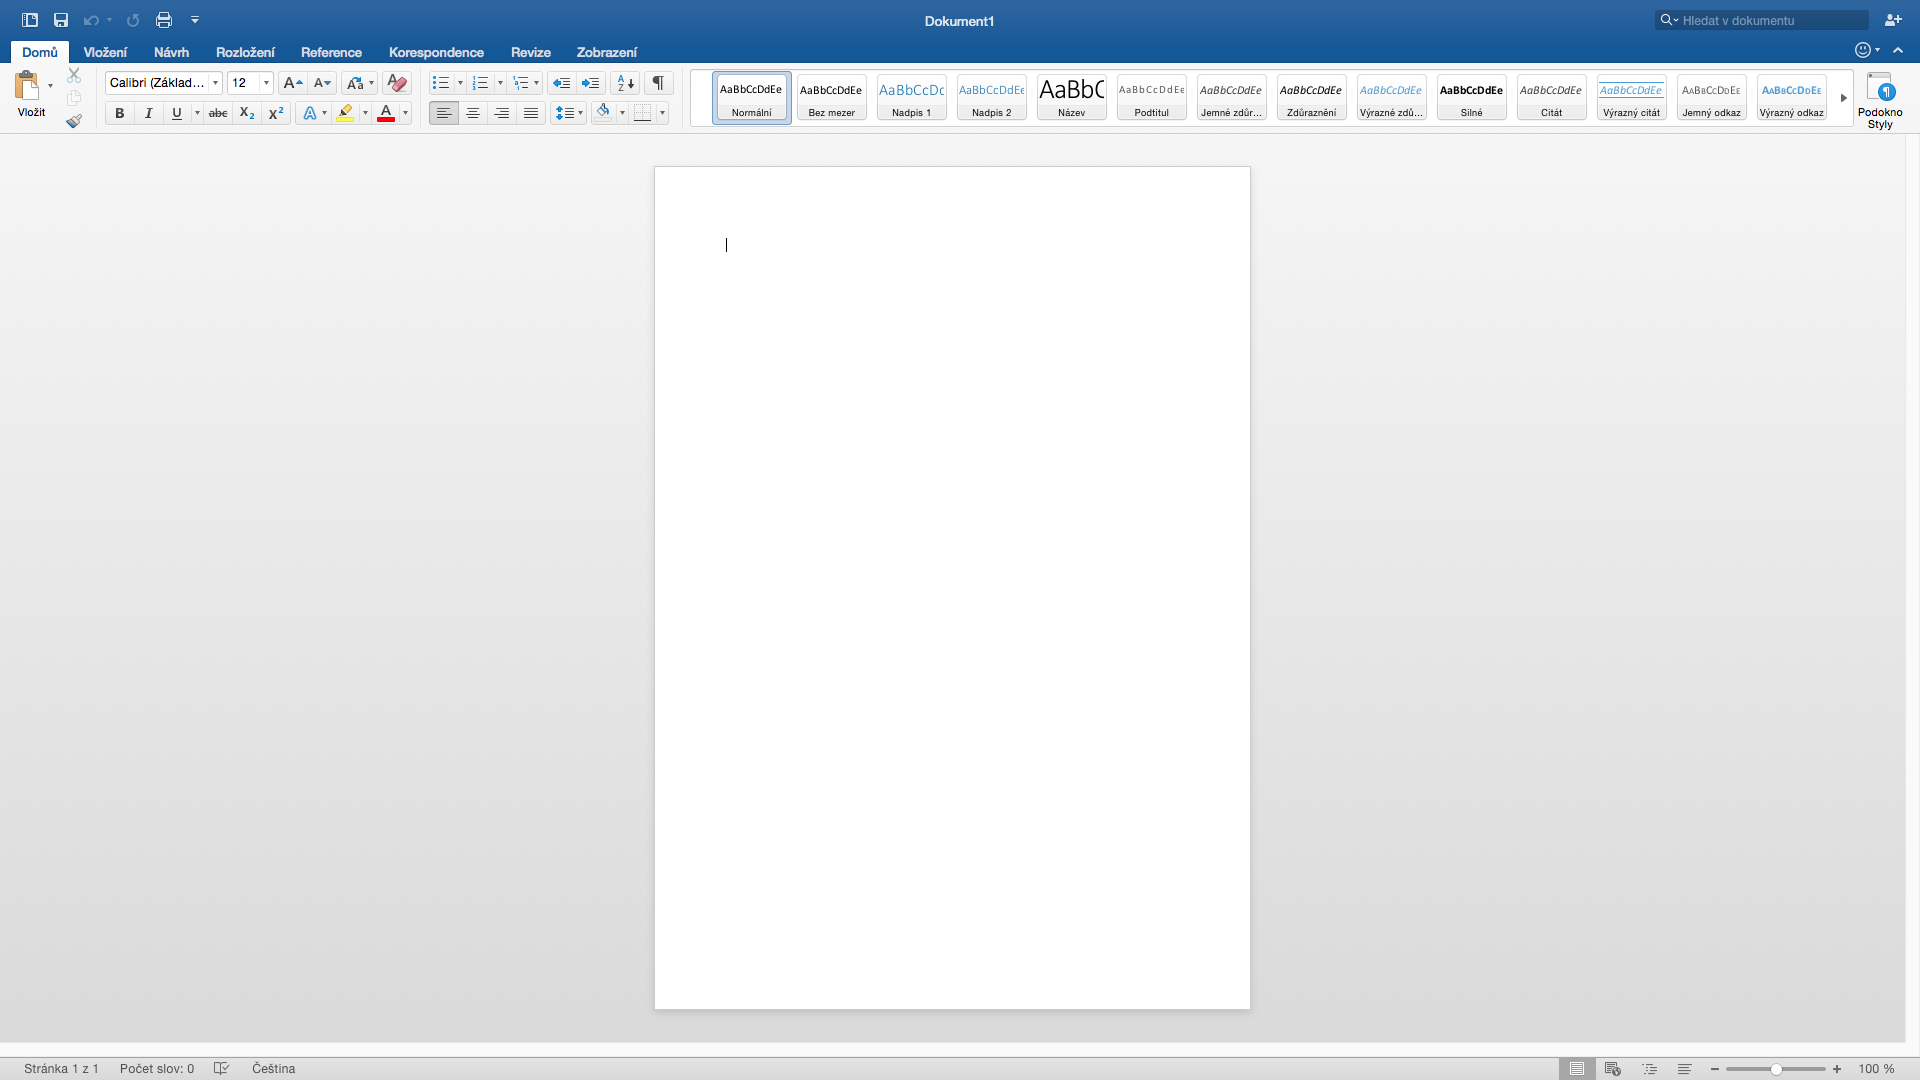Enable center paragraph alignment
The width and height of the screenshot is (1920, 1080).
click(472, 113)
